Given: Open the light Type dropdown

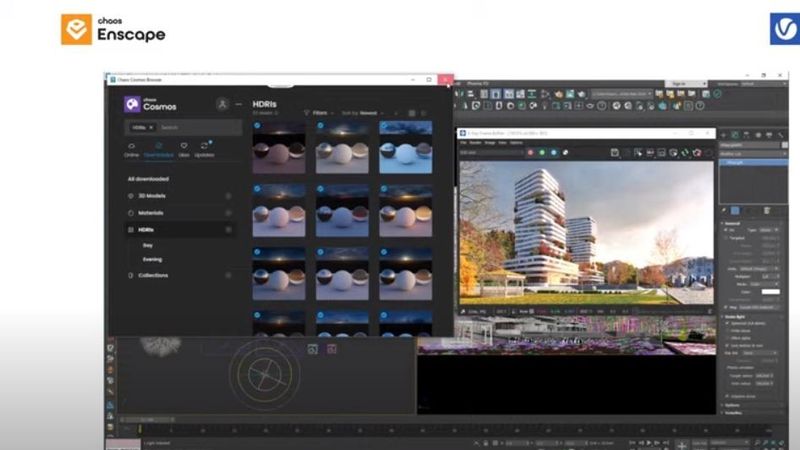Looking at the screenshot, I should pos(768,230).
